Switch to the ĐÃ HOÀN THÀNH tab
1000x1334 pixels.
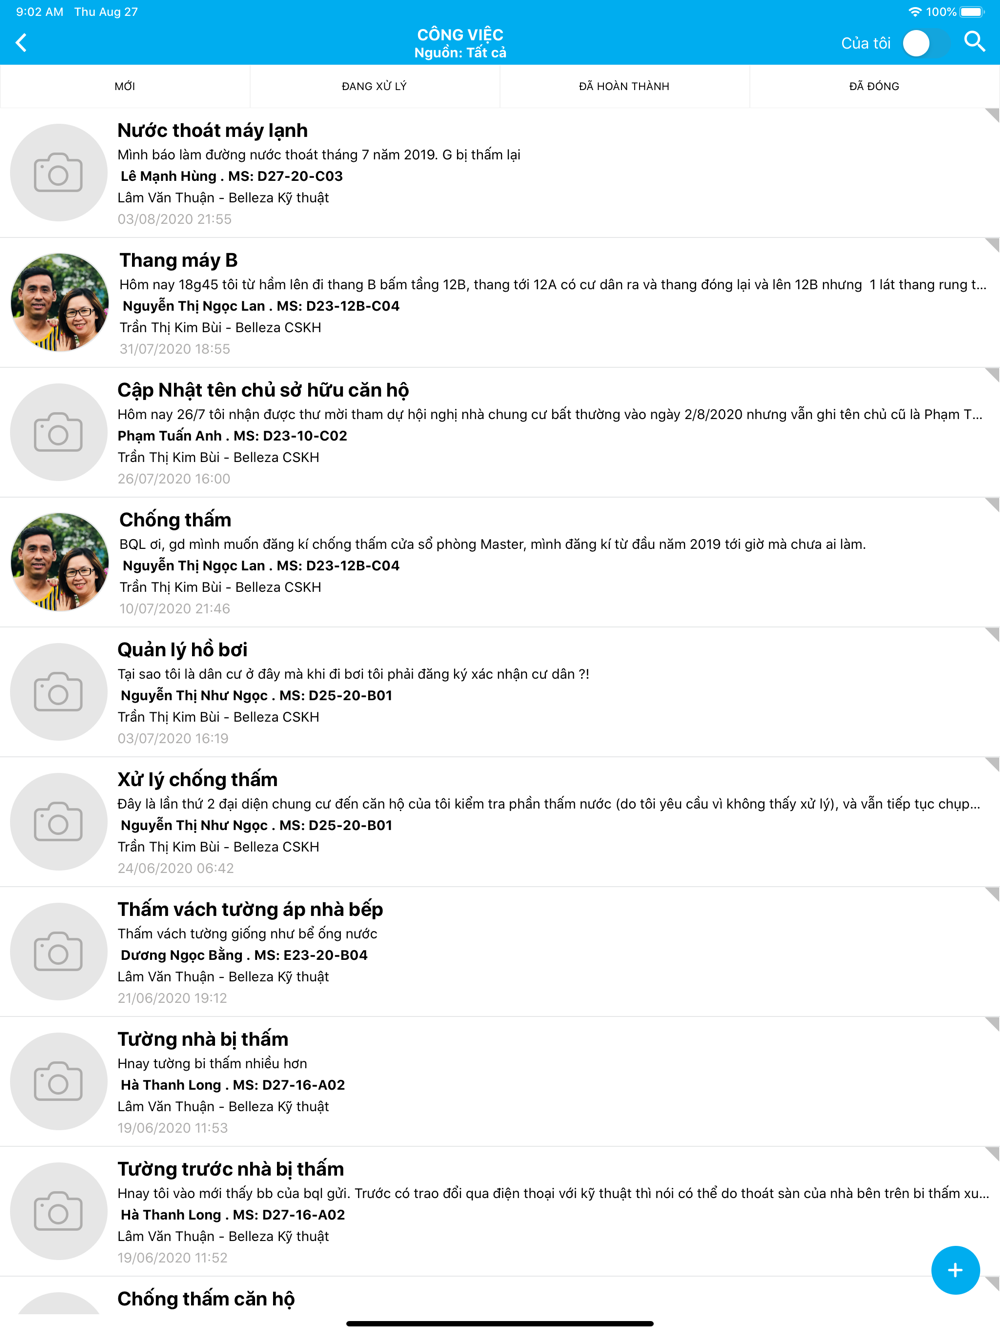(x=624, y=87)
